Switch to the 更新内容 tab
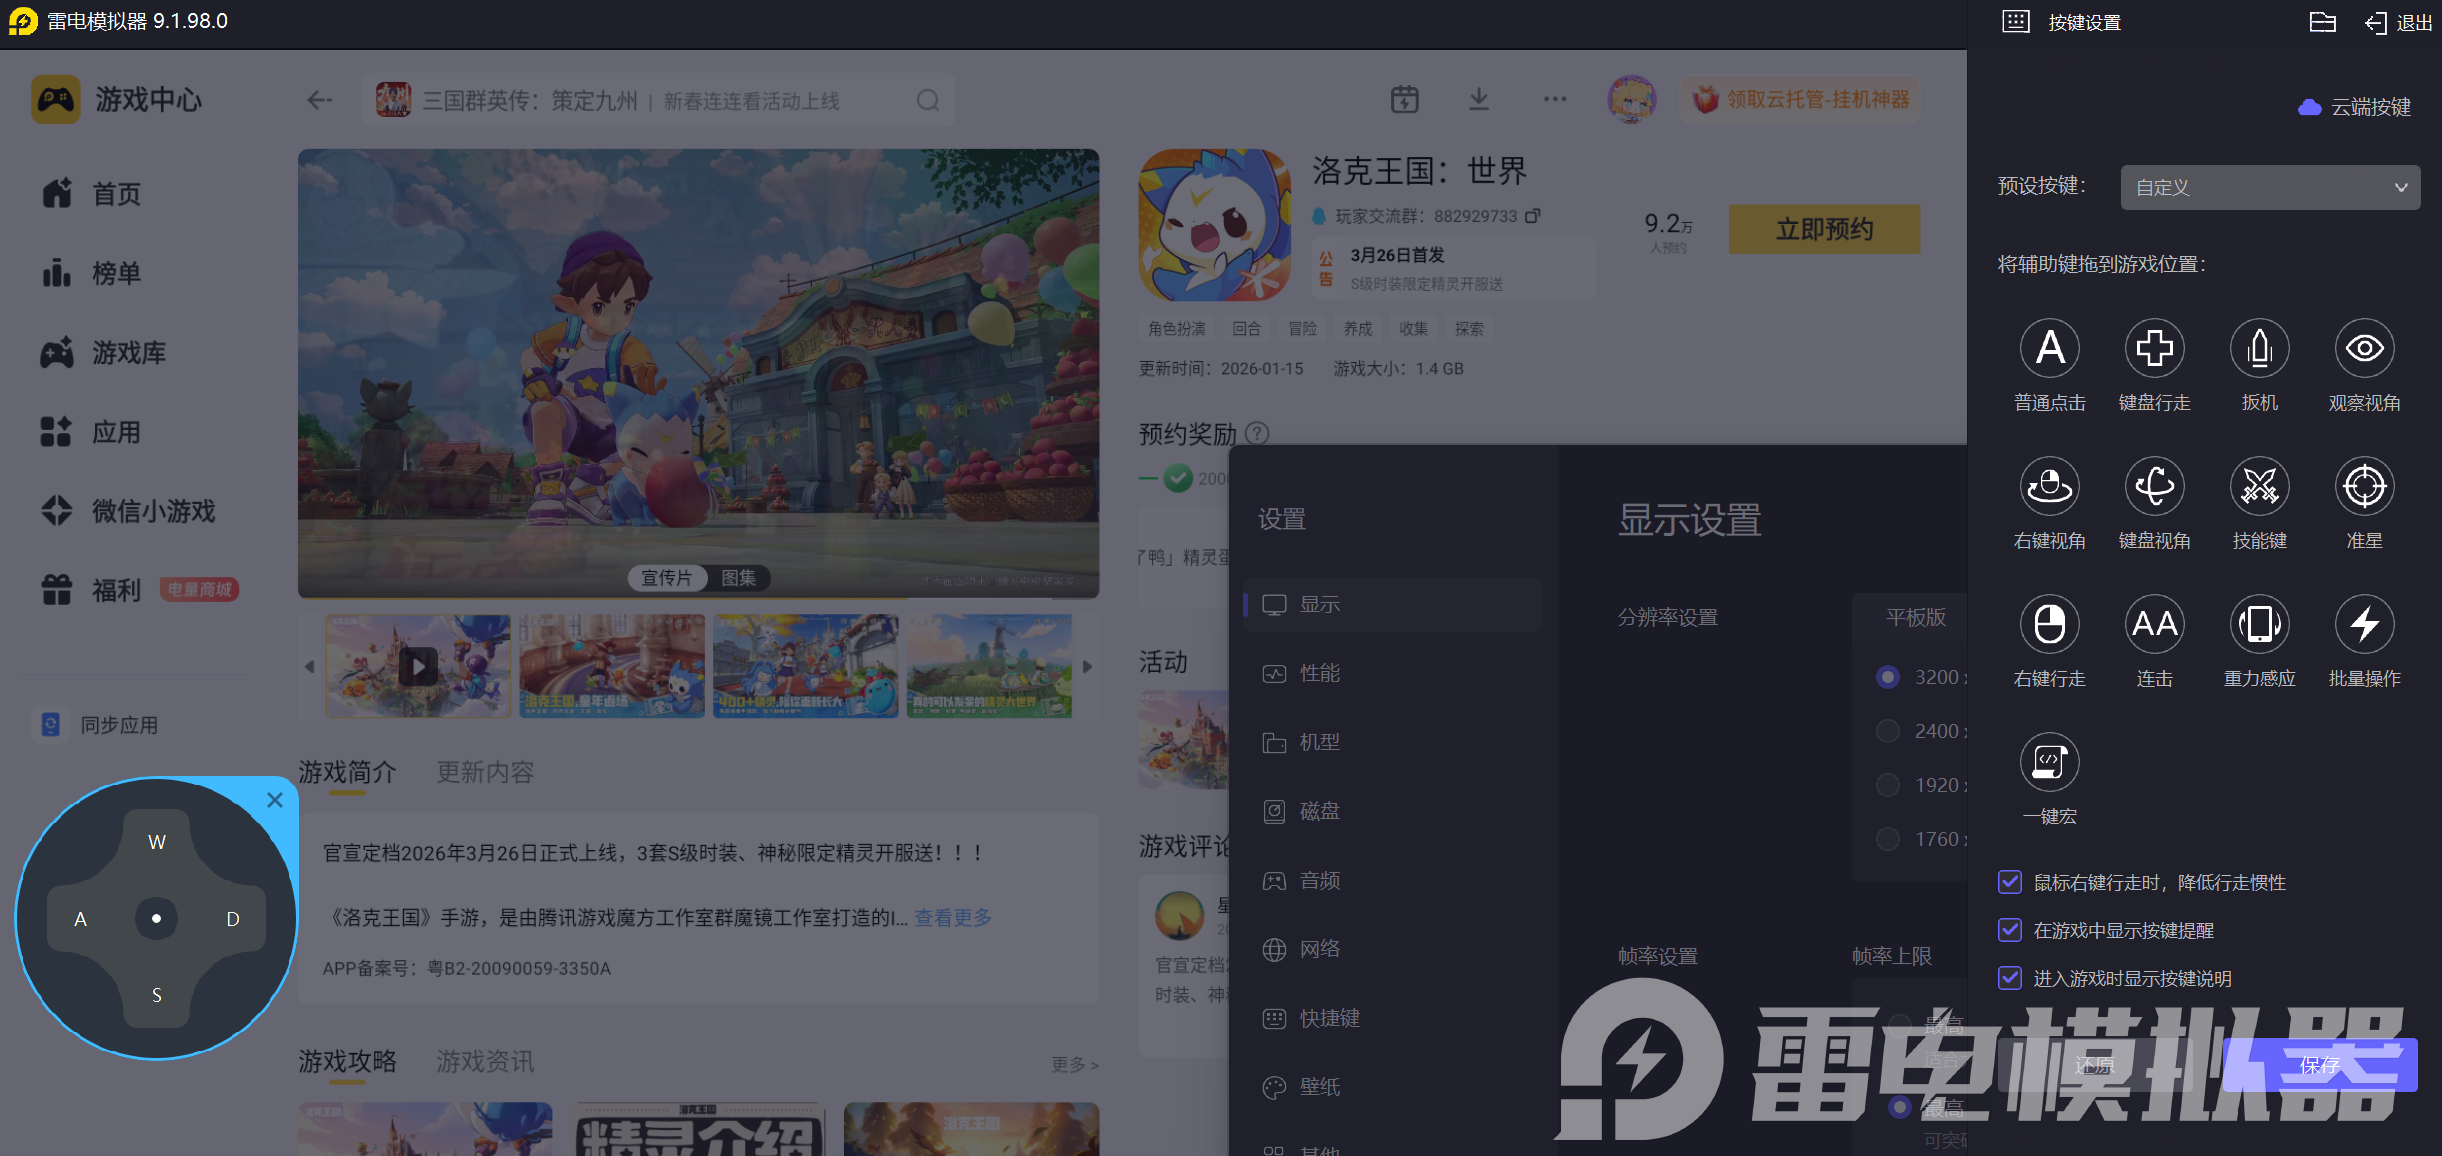 [x=485, y=772]
